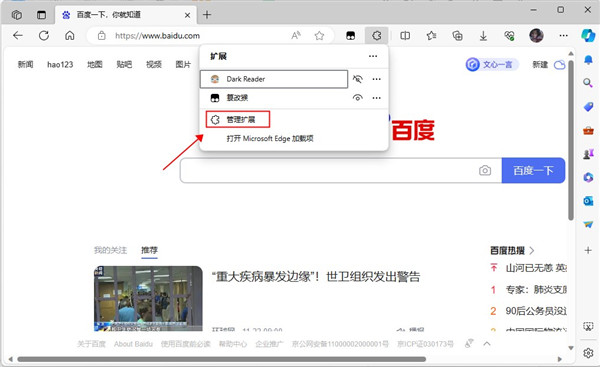
Task: Open sidebar notifications bell
Action: point(588,60)
